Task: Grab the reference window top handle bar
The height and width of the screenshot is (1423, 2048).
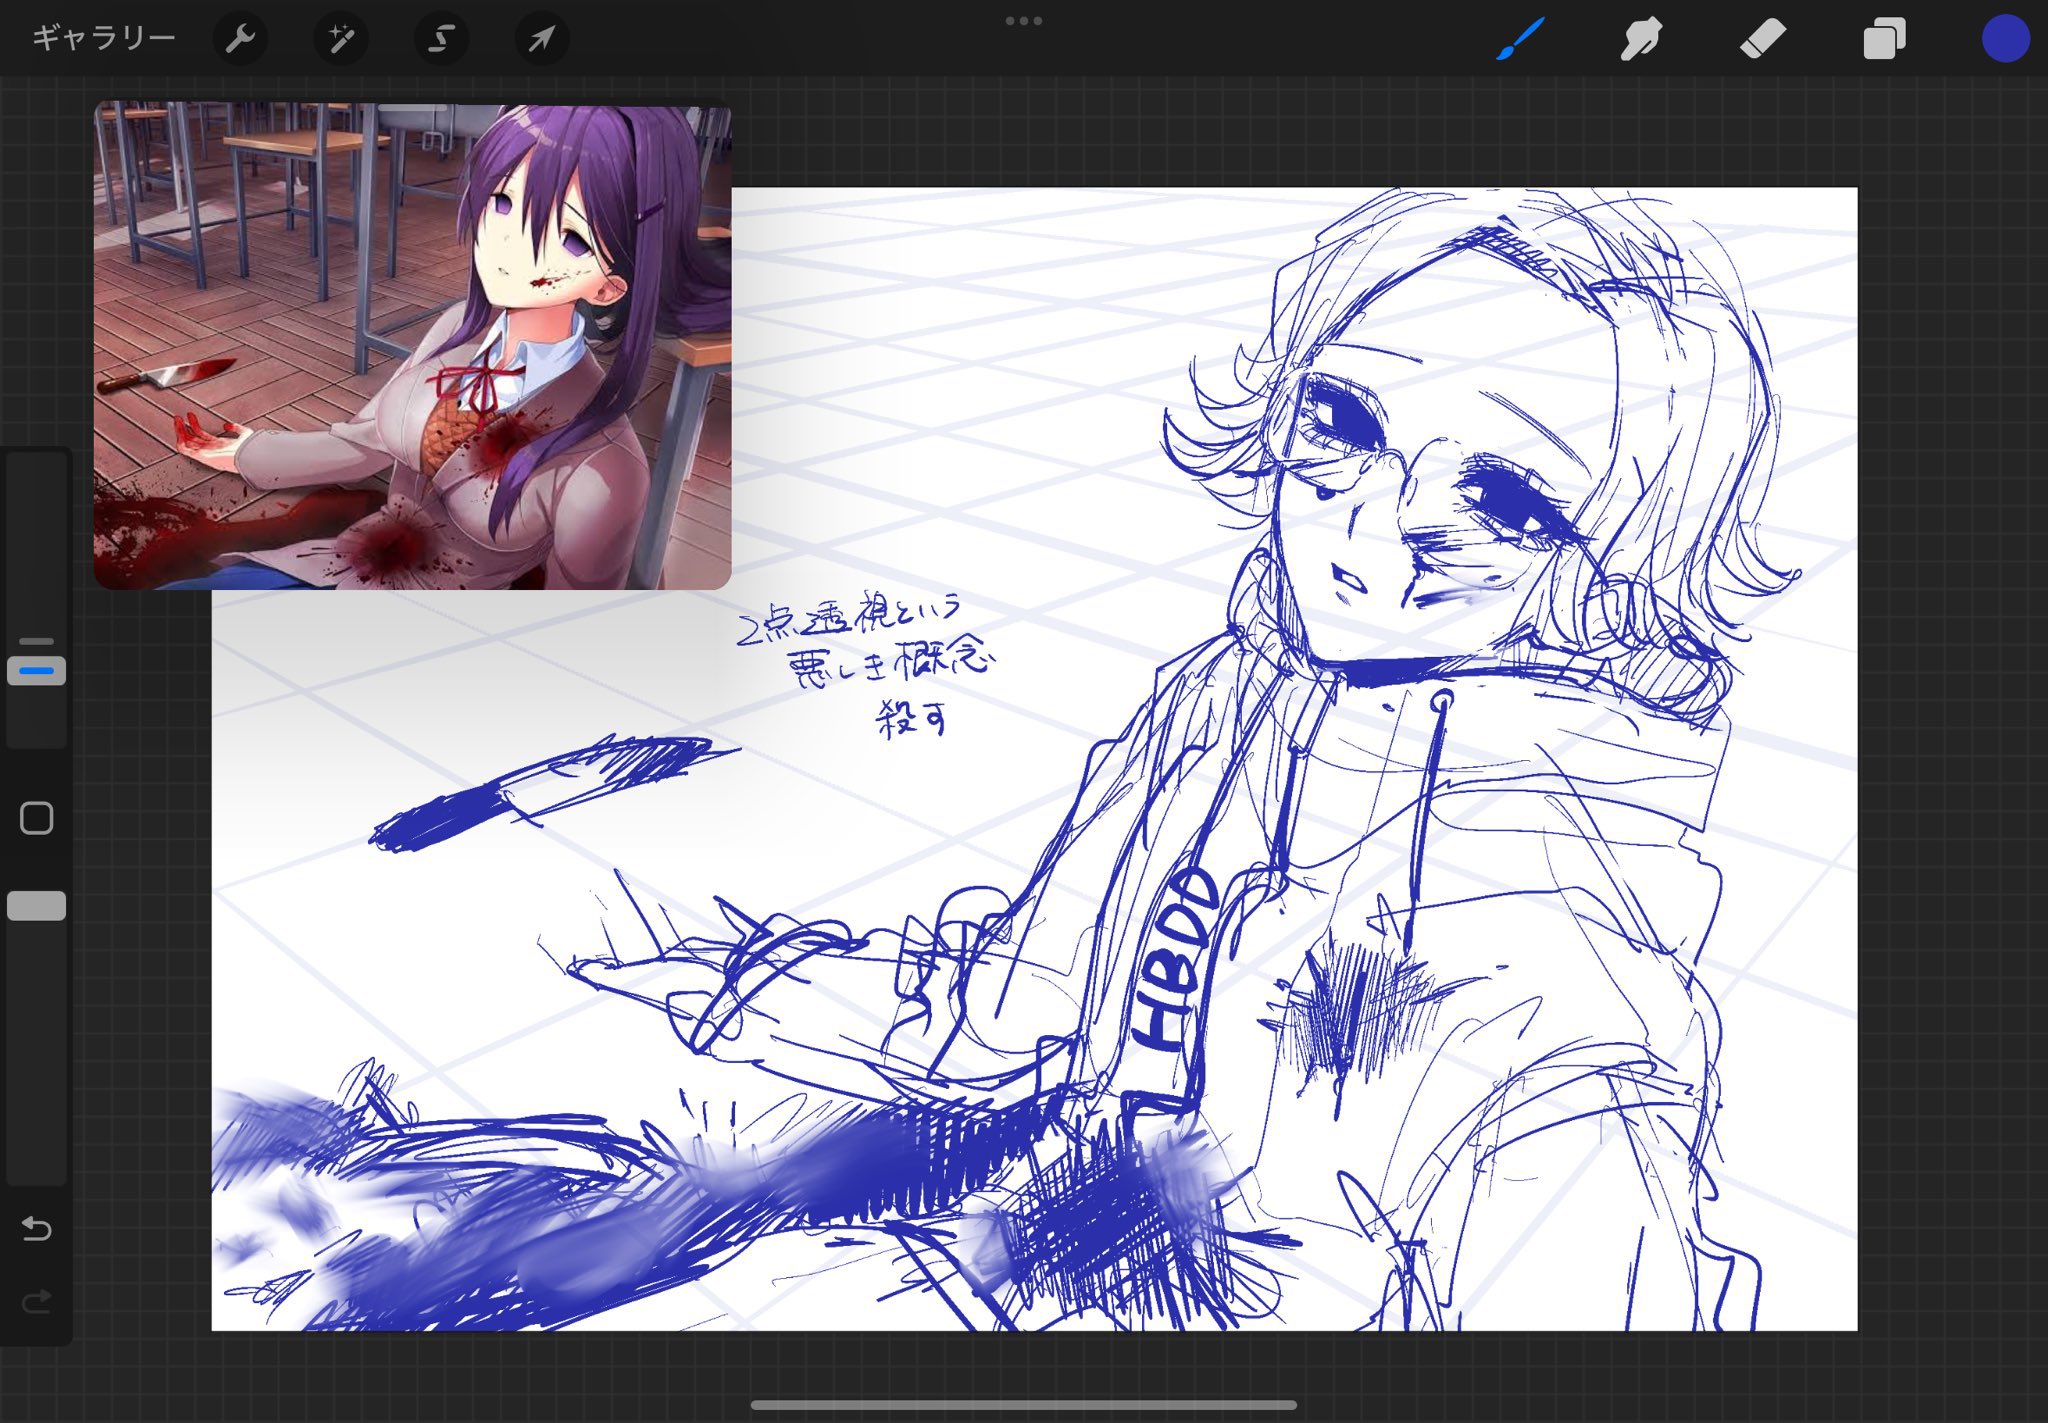Action: point(412,107)
